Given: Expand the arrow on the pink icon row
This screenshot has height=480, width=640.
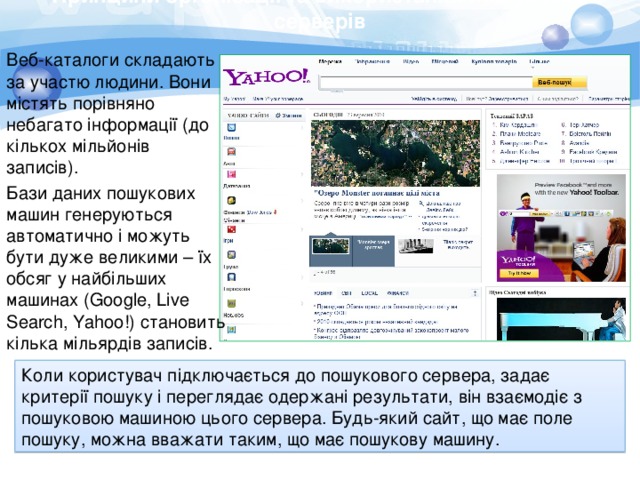Looking at the screenshot, I should (x=302, y=174).
